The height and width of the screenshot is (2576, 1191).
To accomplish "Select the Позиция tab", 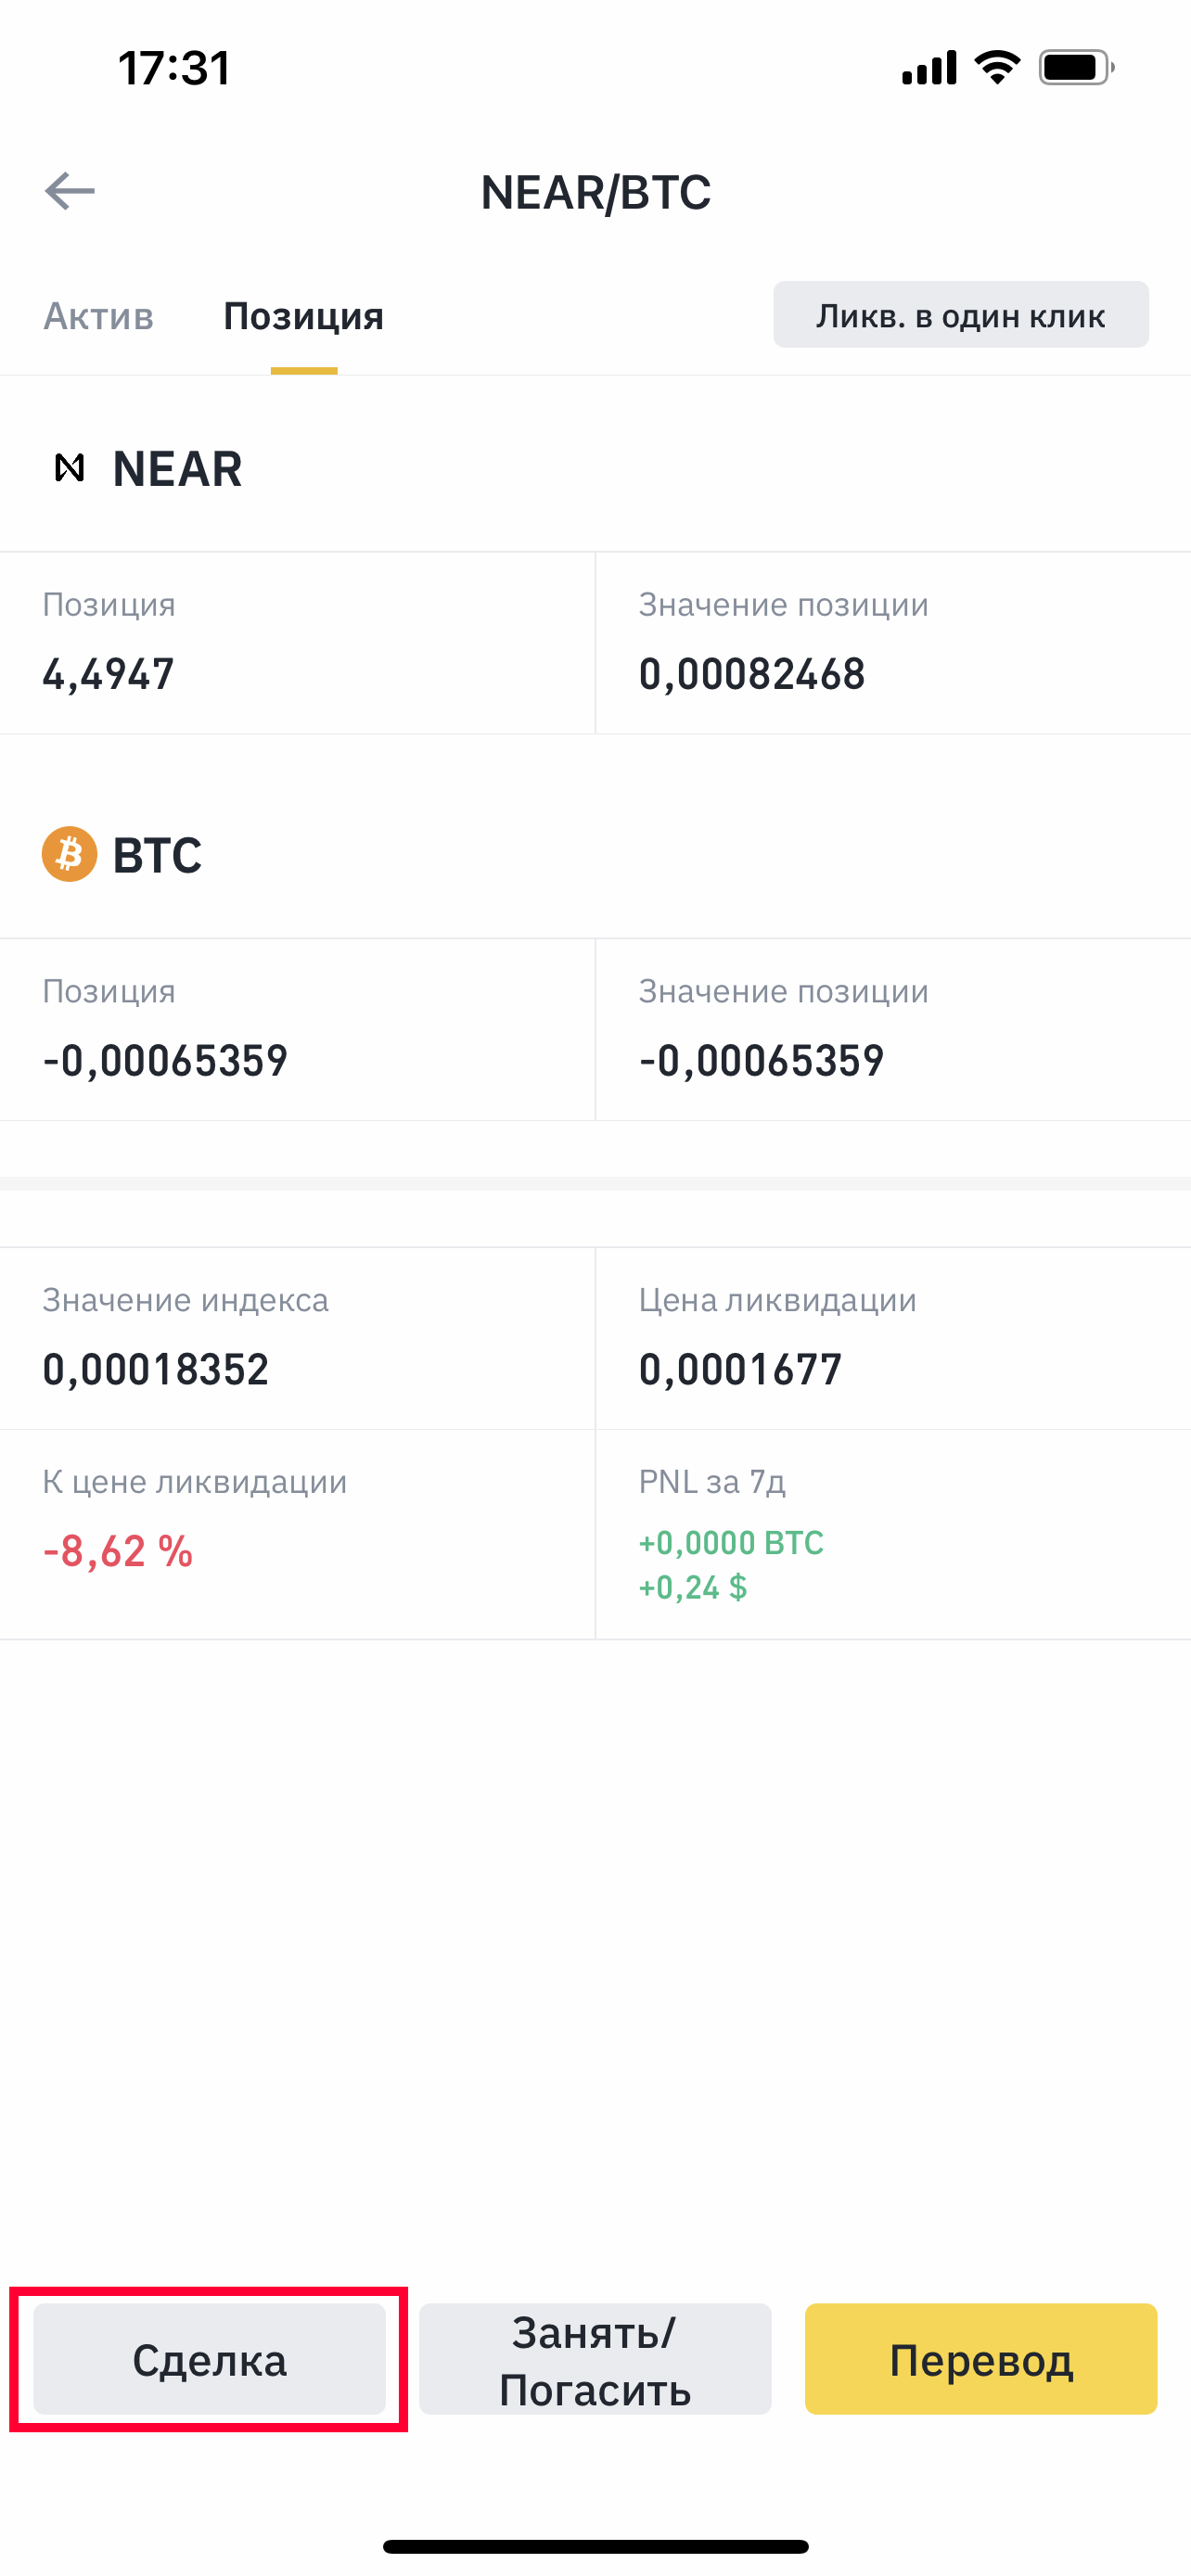I will pos(303,316).
